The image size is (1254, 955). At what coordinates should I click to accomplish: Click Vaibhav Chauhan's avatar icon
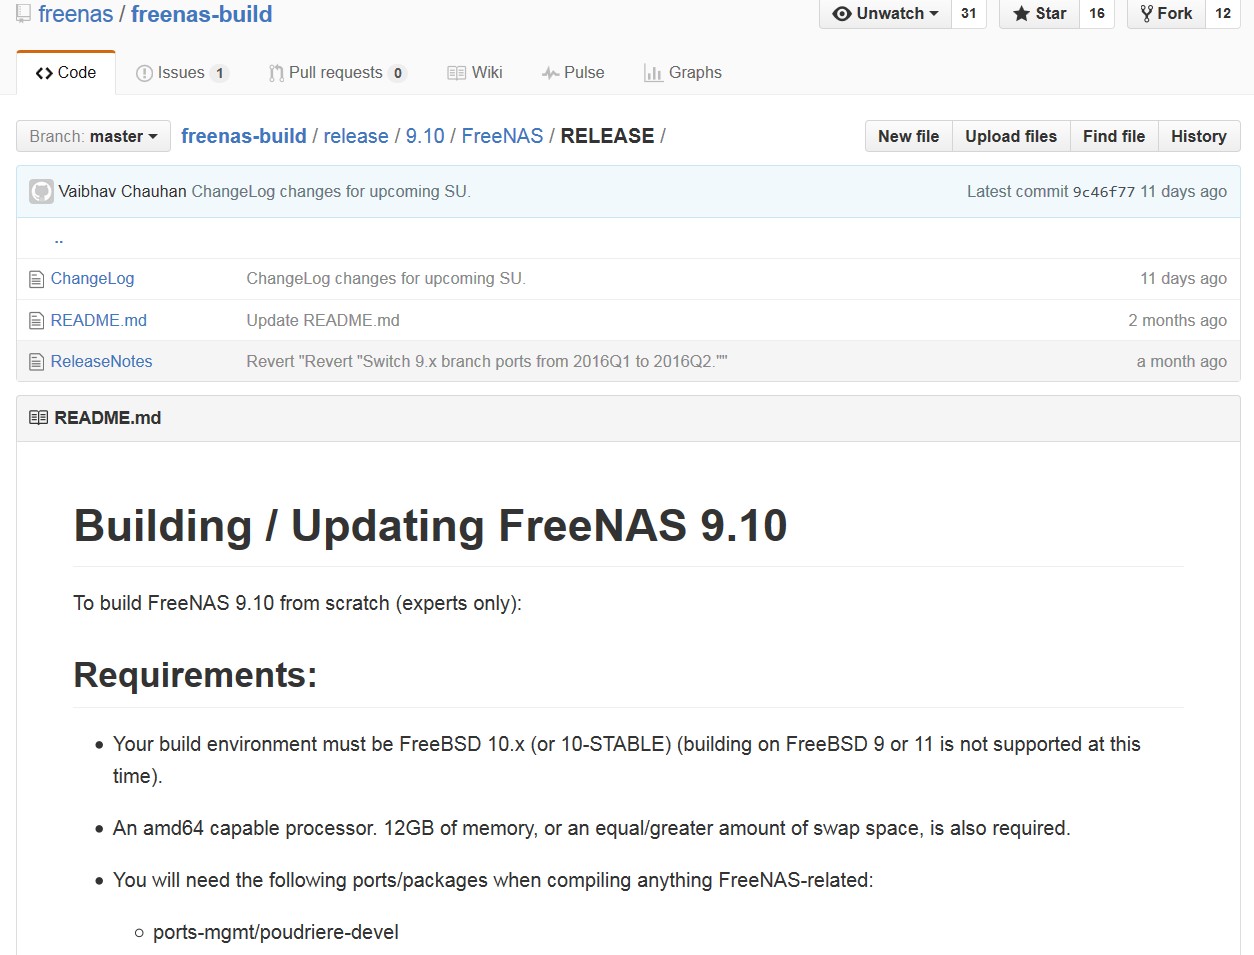coord(41,192)
